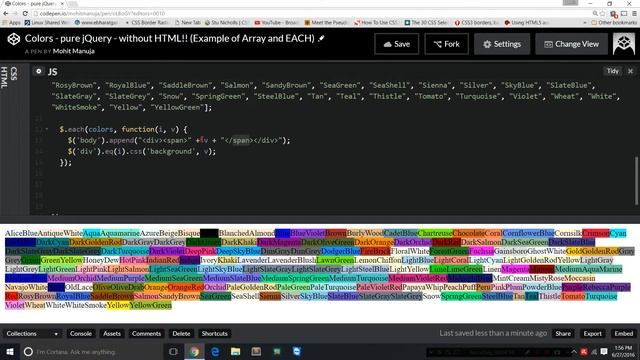
Task: Click the Chartreuse color swatch
Action: pyautogui.click(x=435, y=233)
